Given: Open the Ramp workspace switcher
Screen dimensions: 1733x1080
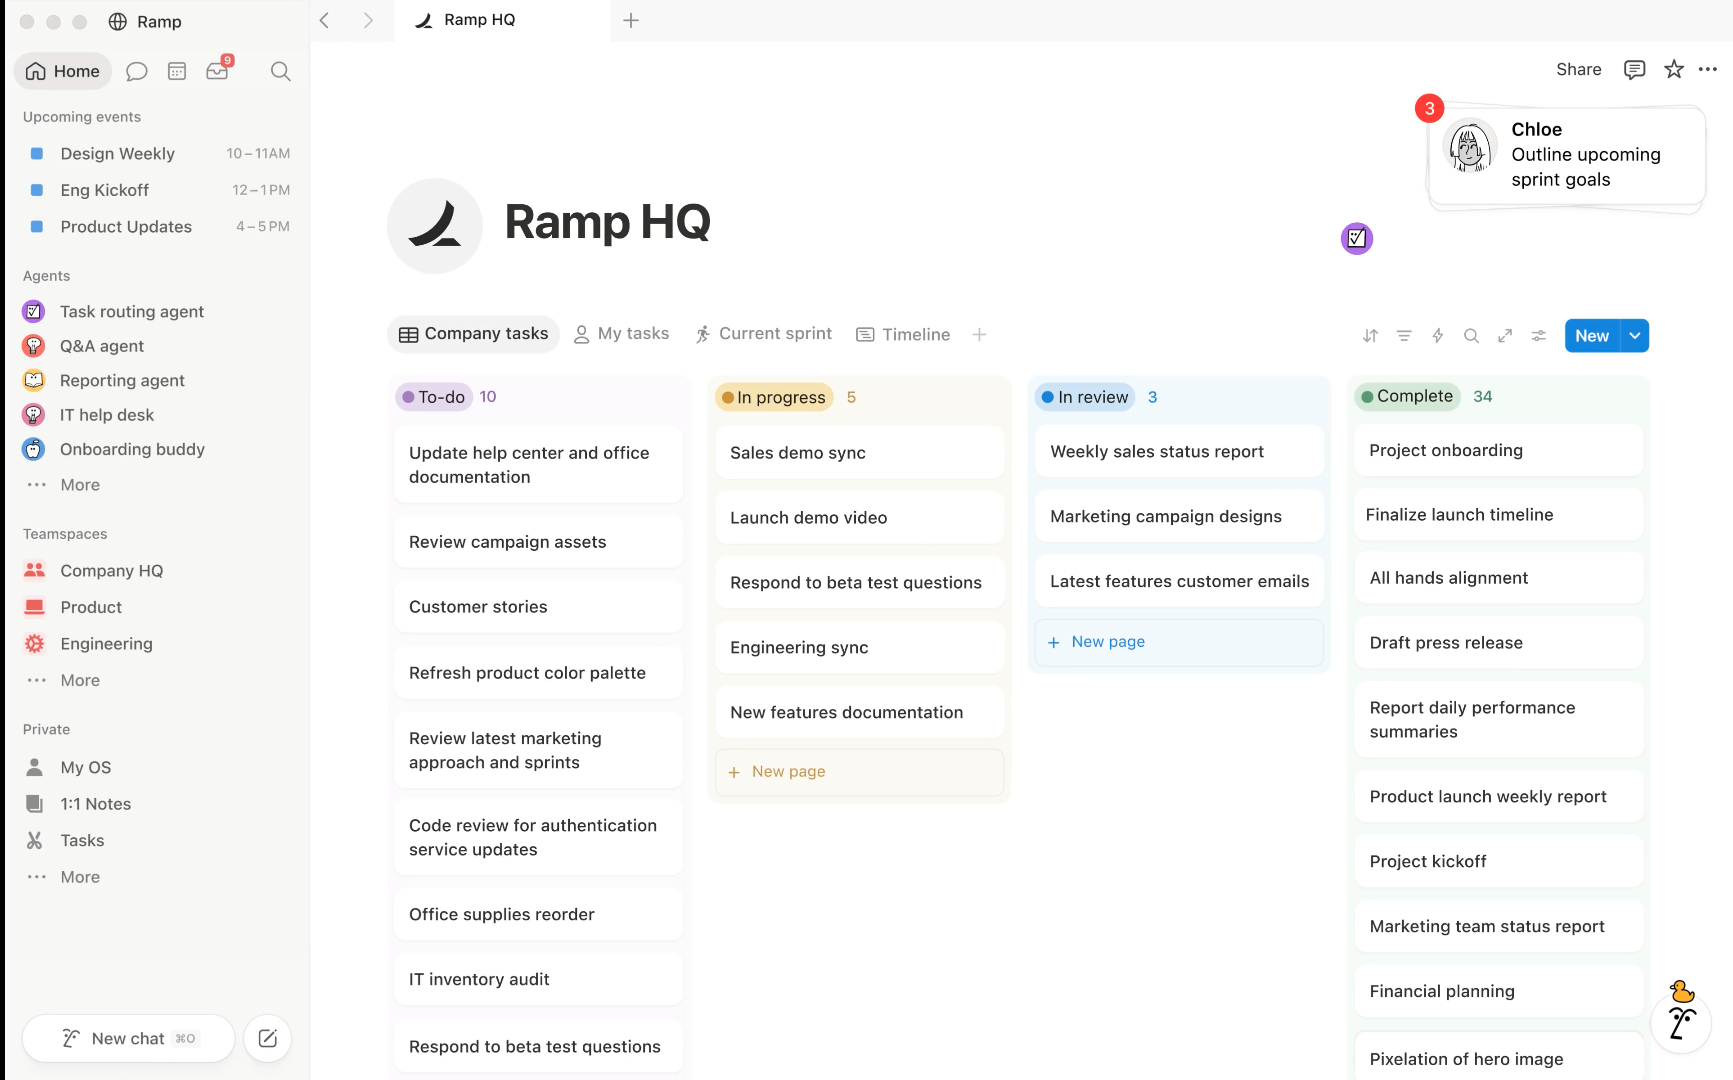Looking at the screenshot, I should [x=146, y=22].
